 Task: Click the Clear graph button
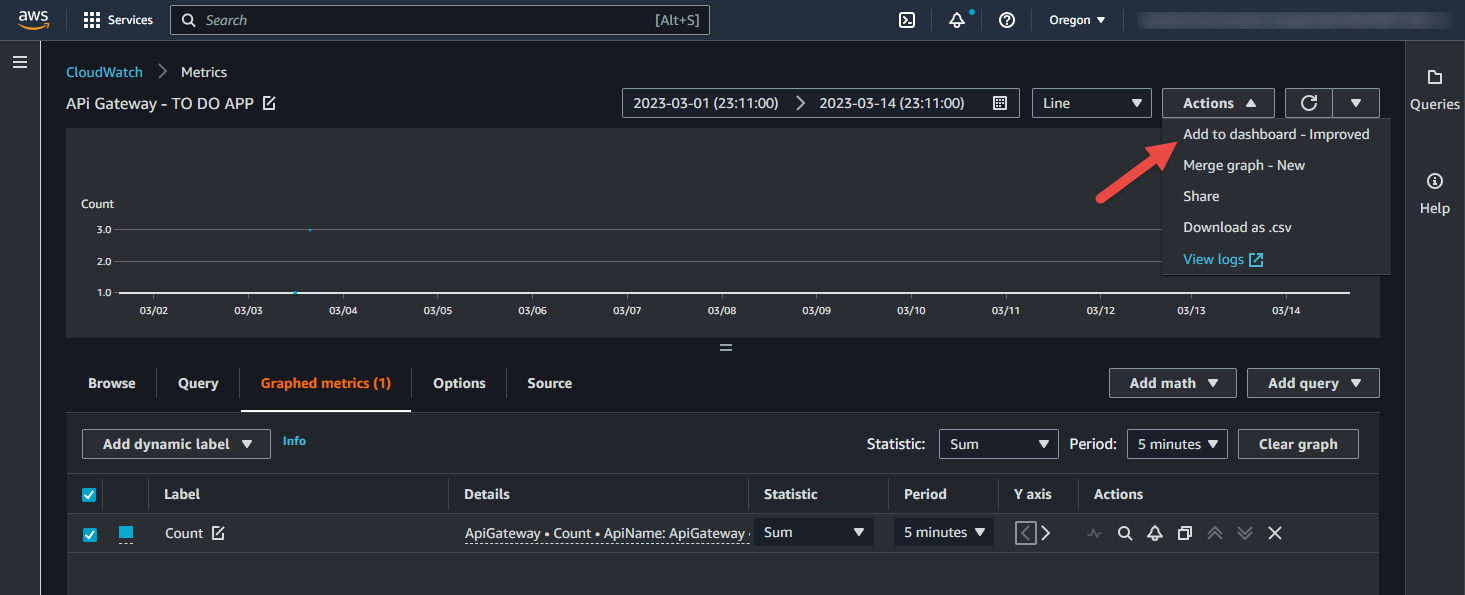click(x=1298, y=444)
